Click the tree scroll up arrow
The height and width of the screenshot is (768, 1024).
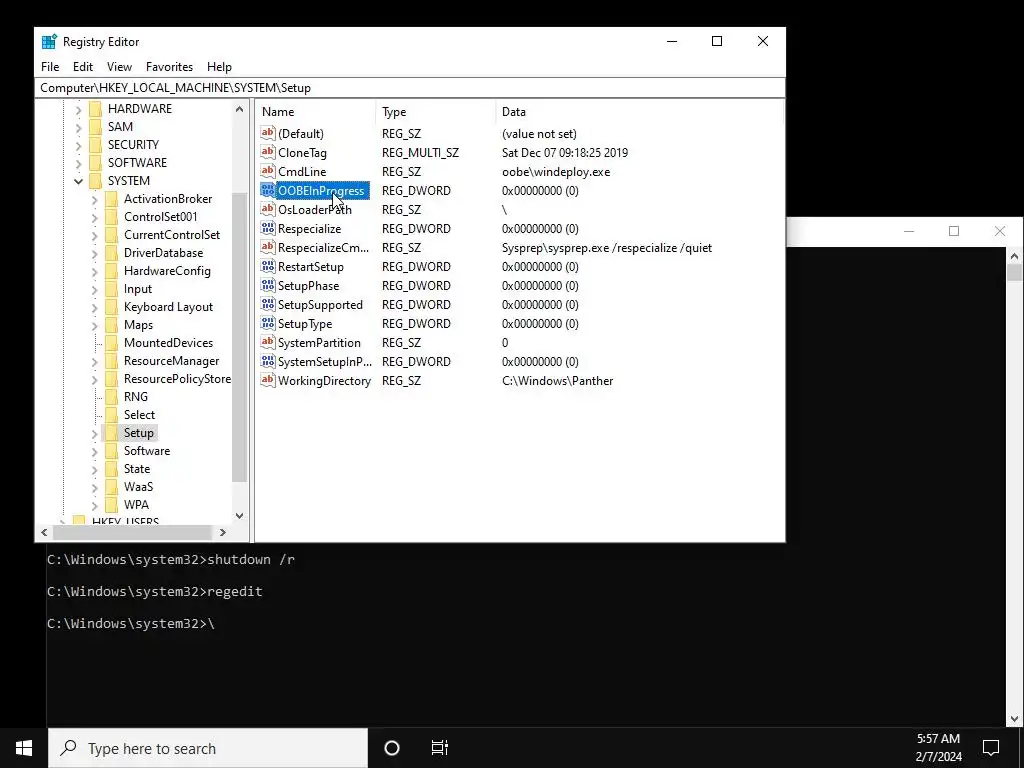(x=239, y=110)
